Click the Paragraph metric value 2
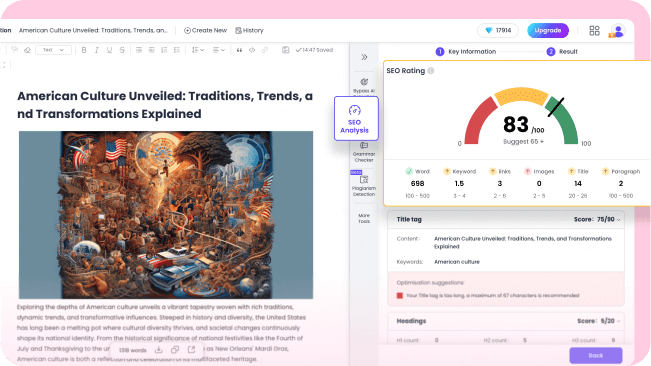651x366 pixels. pos(621,183)
